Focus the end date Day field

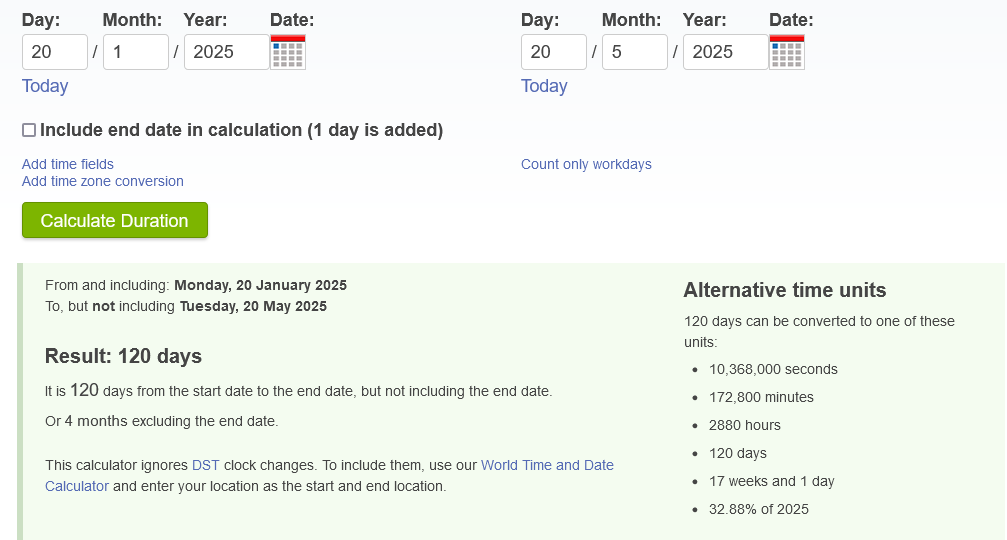554,52
